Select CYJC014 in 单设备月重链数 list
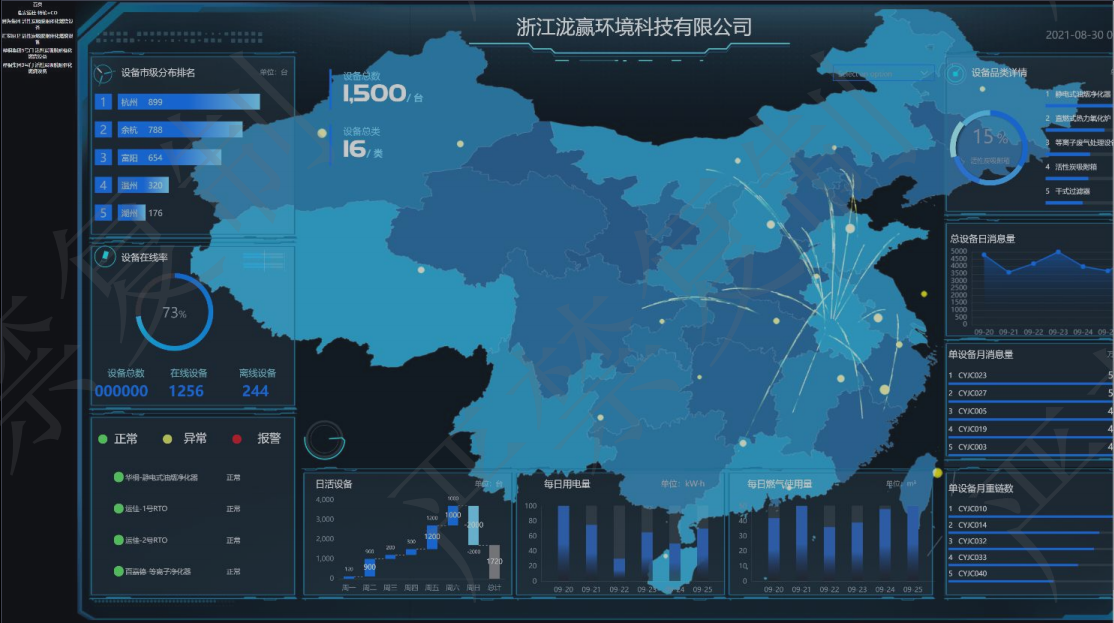The width and height of the screenshot is (1114, 623). click(x=972, y=525)
